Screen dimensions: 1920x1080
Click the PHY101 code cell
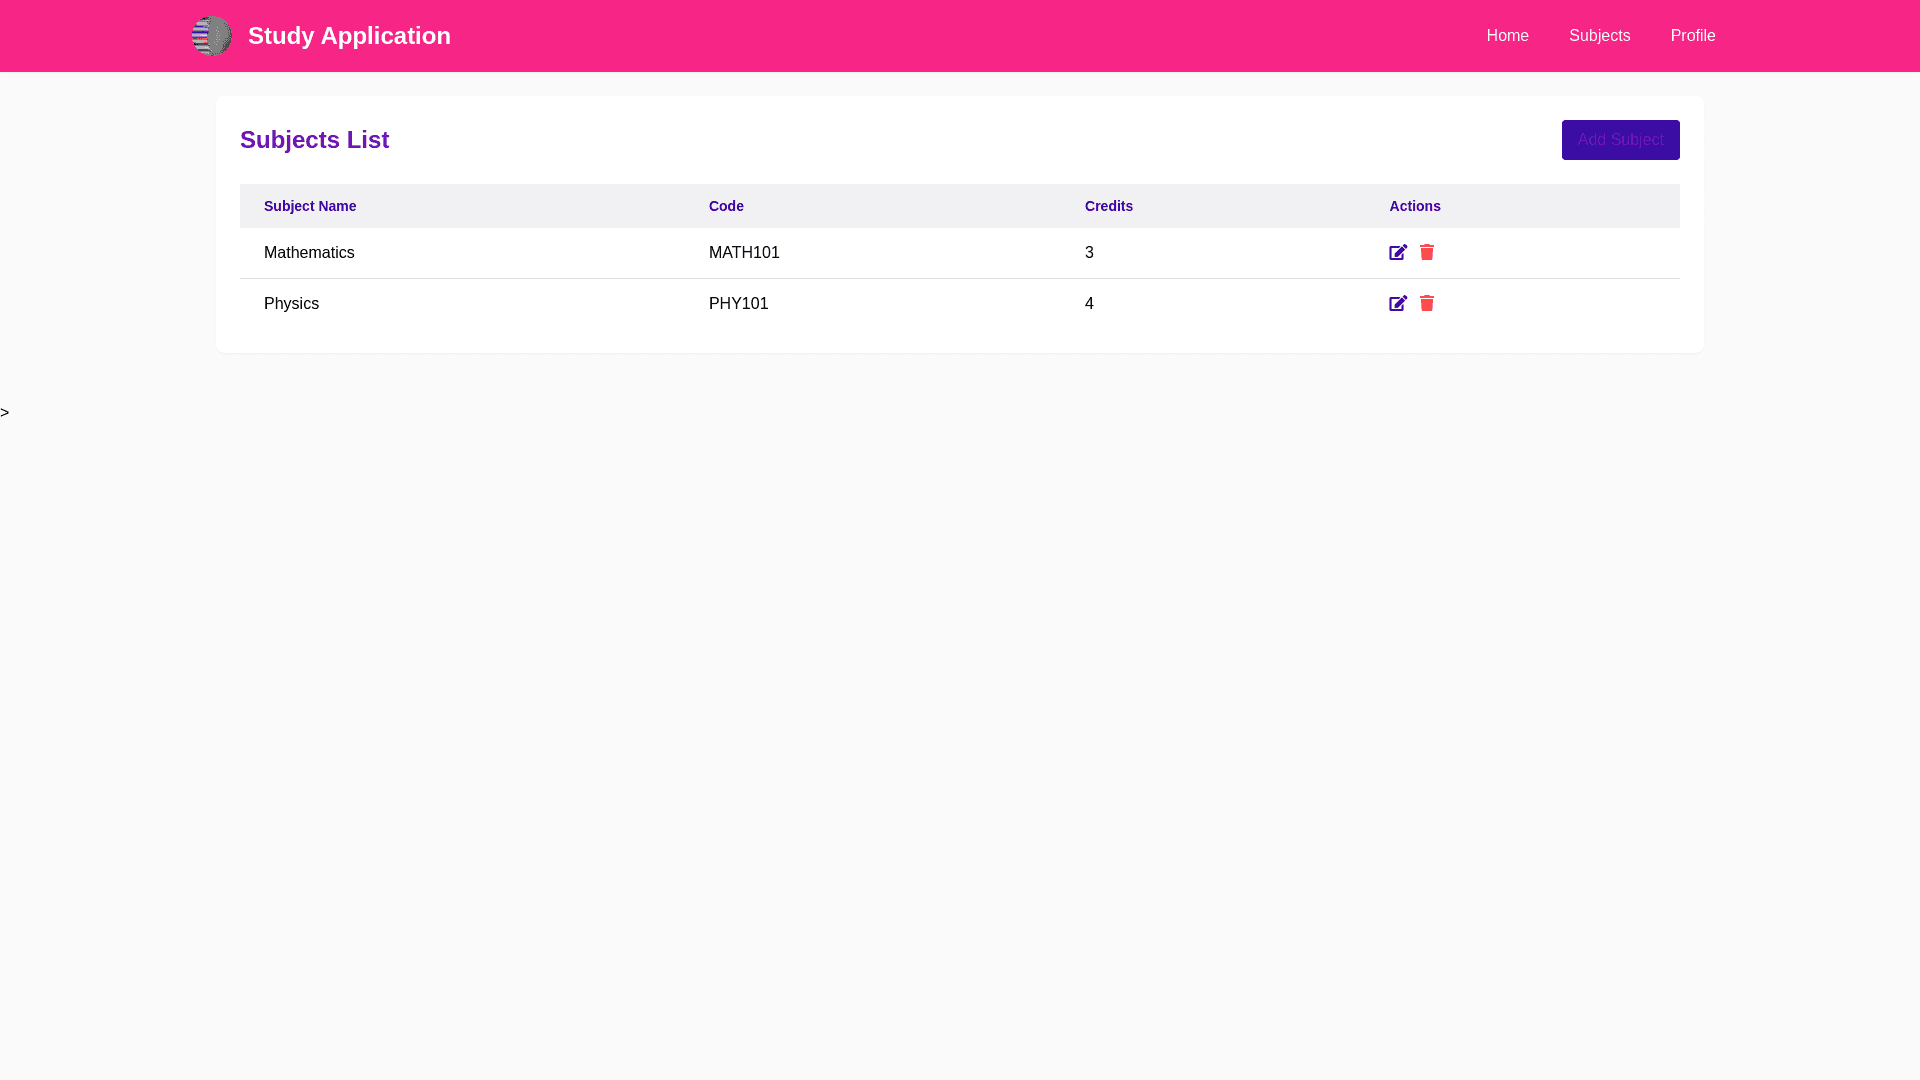coord(738,304)
